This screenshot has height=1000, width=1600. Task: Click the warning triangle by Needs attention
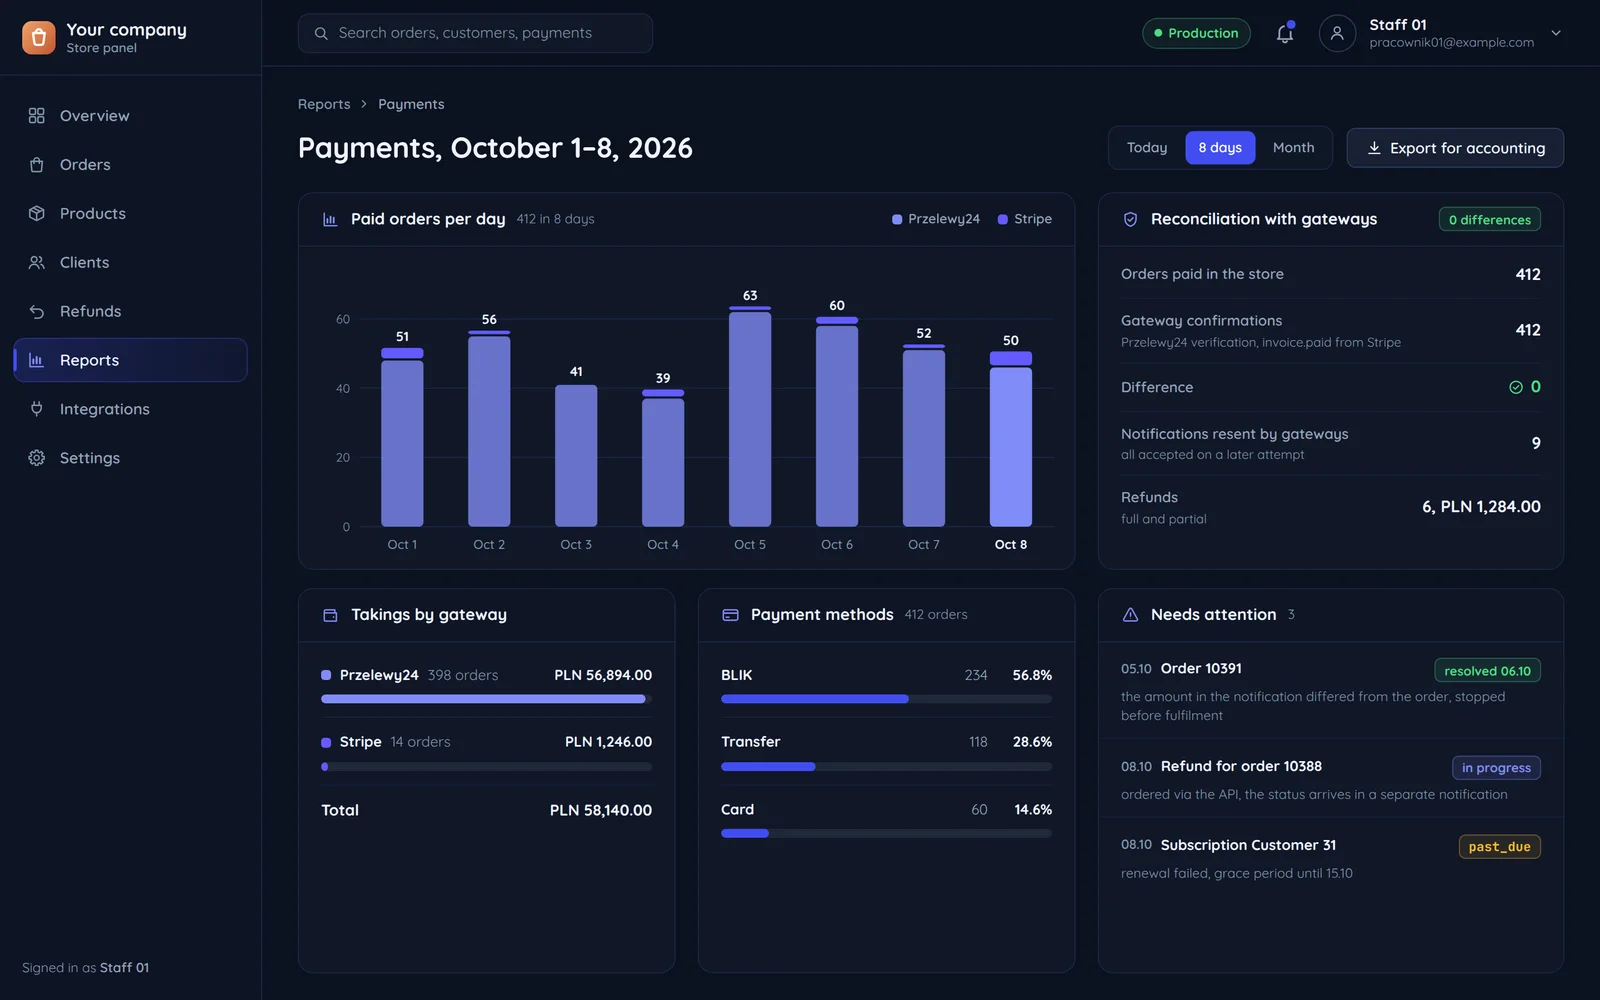[1130, 615]
